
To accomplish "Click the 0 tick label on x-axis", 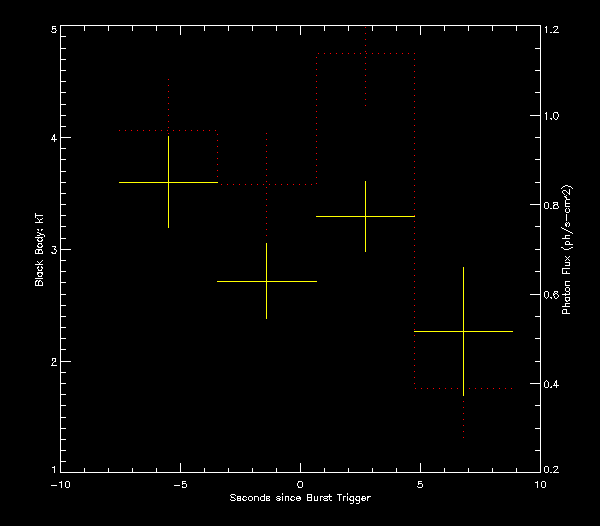I will point(300,485).
